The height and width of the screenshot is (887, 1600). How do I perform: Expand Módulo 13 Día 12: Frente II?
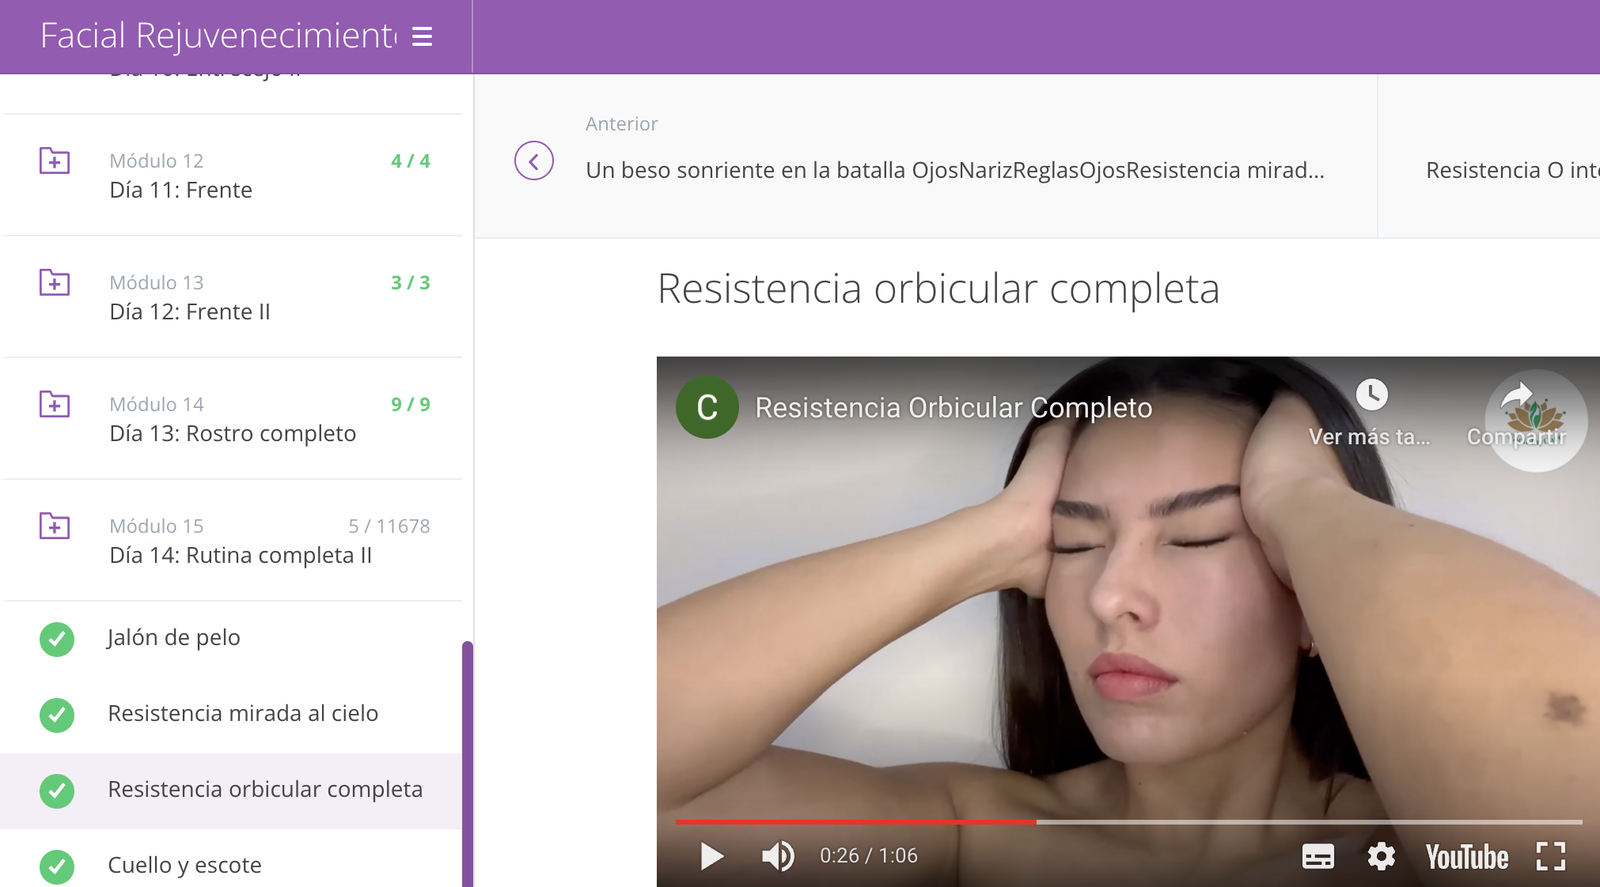[55, 283]
